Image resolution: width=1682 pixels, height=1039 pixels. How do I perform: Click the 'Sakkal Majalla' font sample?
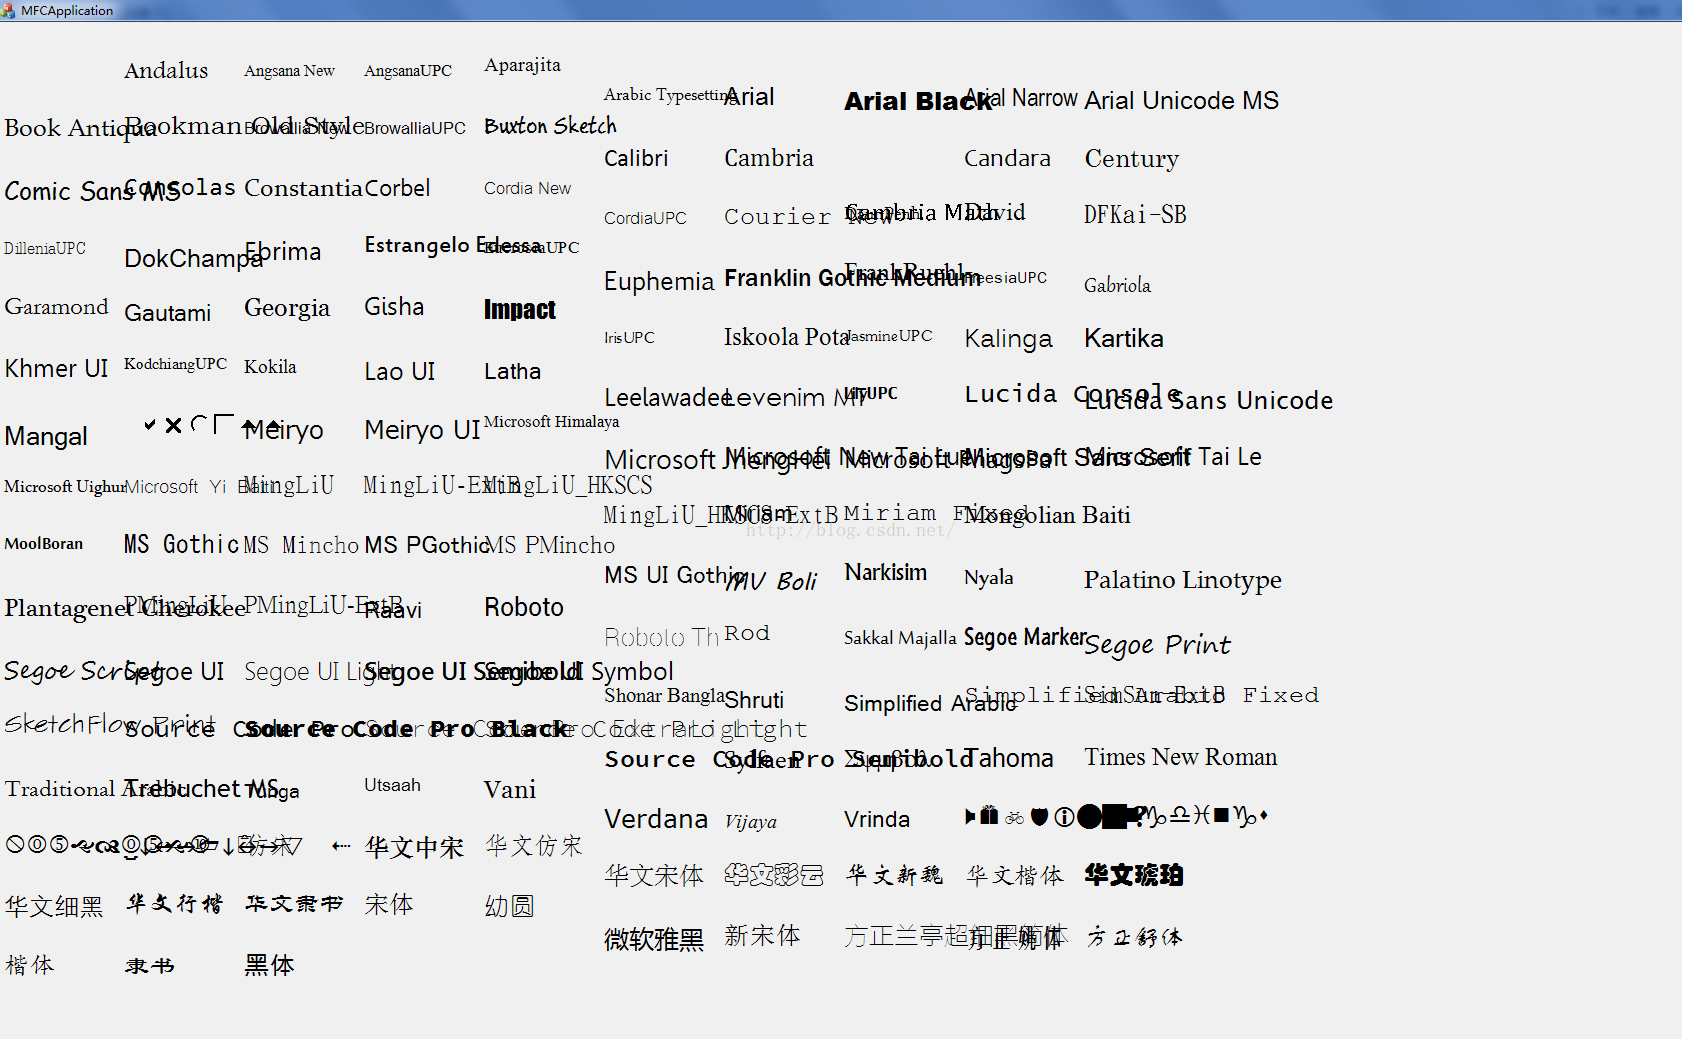(900, 638)
